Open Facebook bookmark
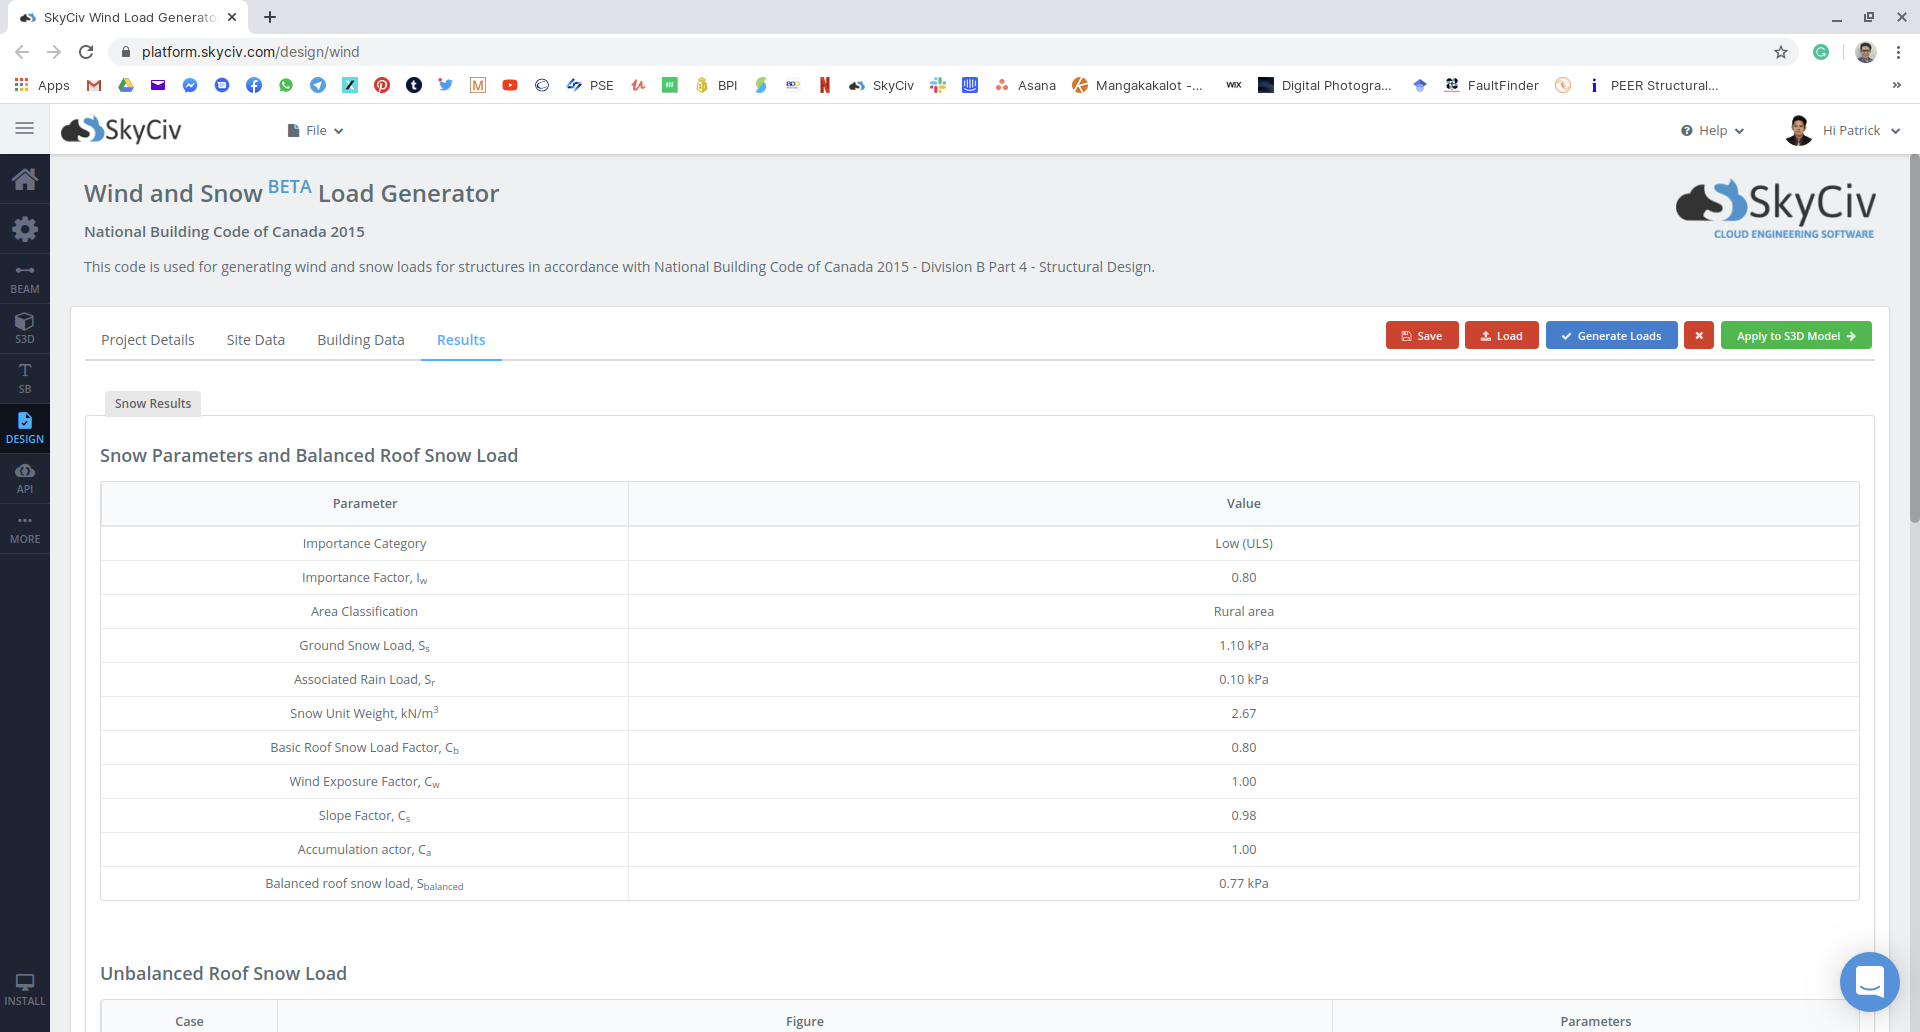This screenshot has width=1920, height=1032. [254, 85]
